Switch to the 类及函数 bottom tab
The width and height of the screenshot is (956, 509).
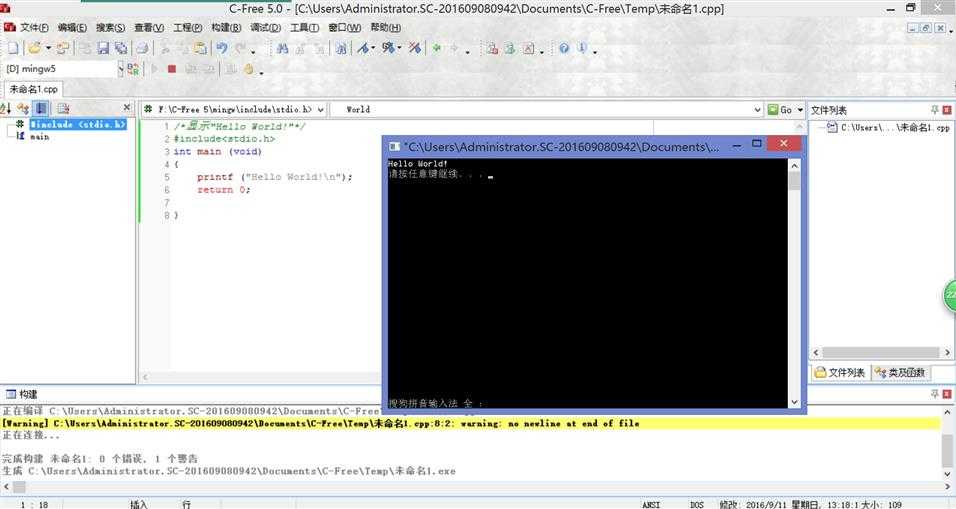pos(901,372)
